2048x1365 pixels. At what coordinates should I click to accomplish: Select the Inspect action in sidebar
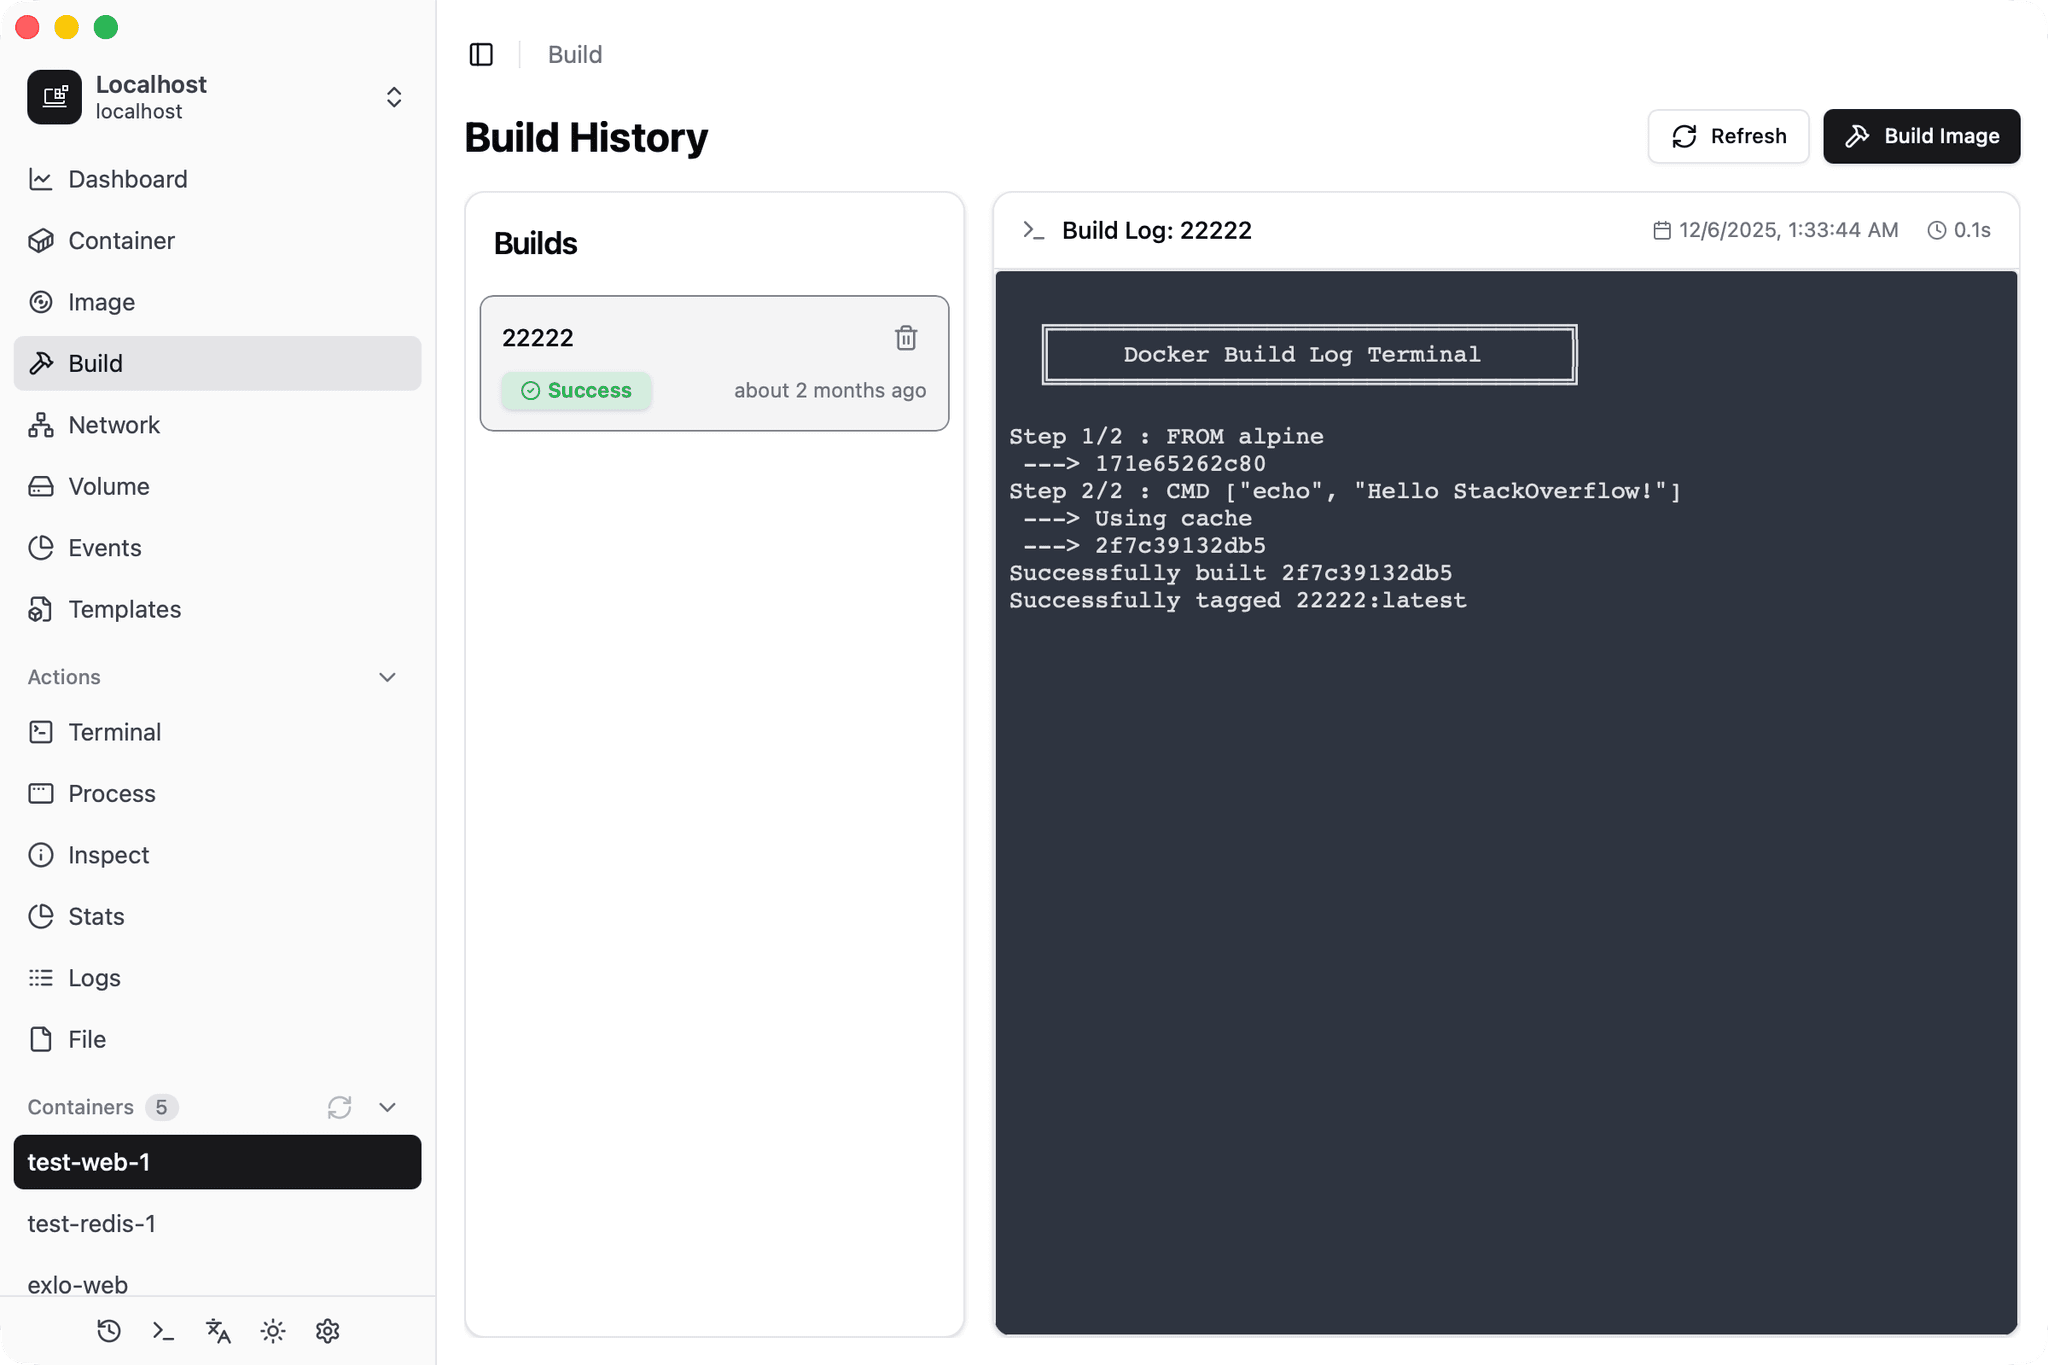[x=40, y=854]
